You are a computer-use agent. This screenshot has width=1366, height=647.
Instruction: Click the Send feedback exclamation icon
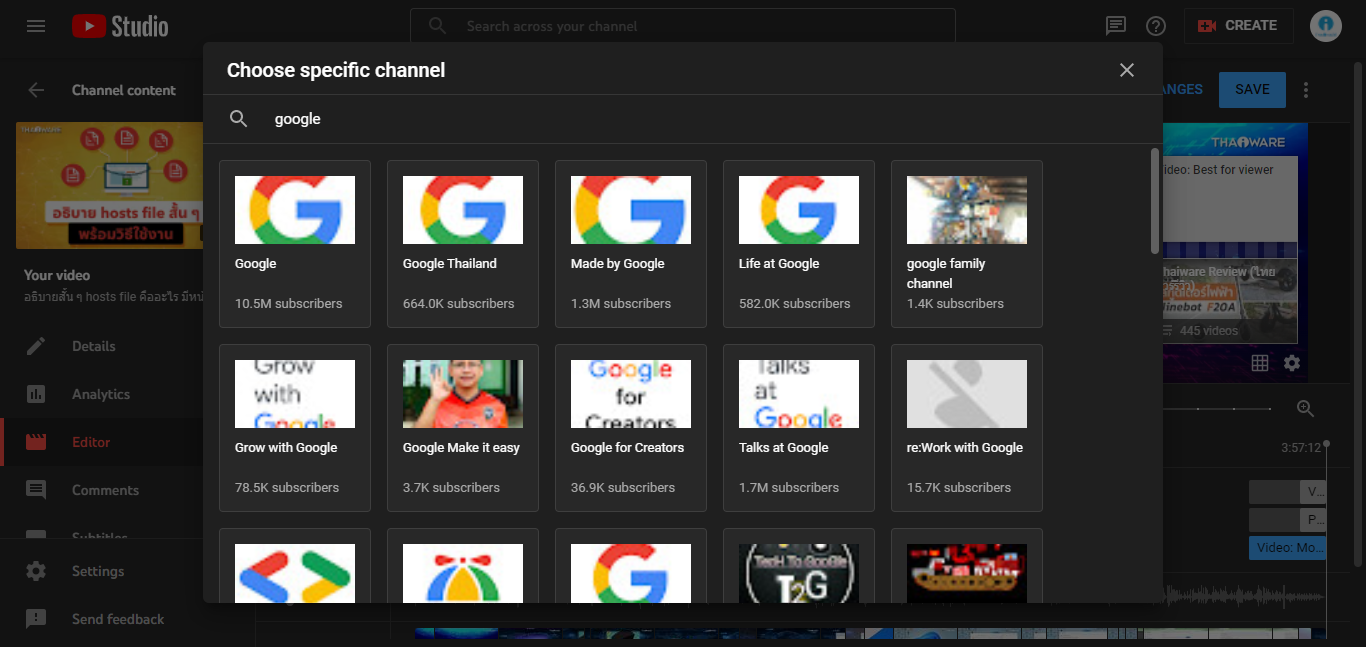[x=36, y=619]
